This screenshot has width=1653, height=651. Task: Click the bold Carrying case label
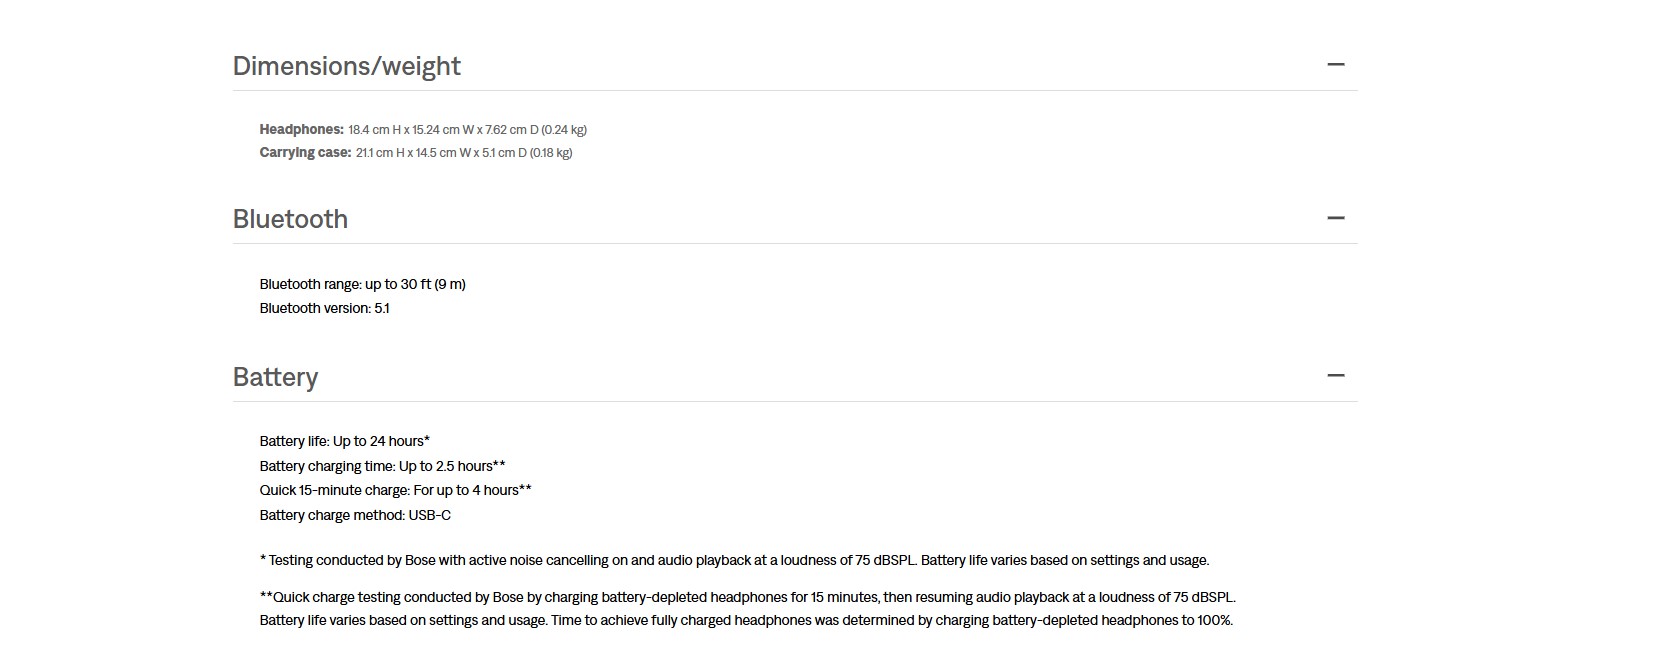[x=305, y=153]
